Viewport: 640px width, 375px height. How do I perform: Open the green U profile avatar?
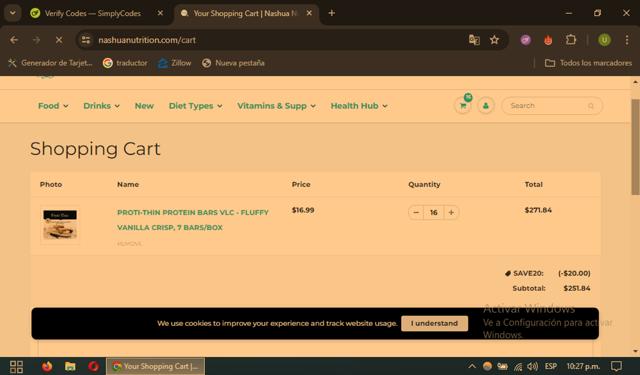coord(604,40)
